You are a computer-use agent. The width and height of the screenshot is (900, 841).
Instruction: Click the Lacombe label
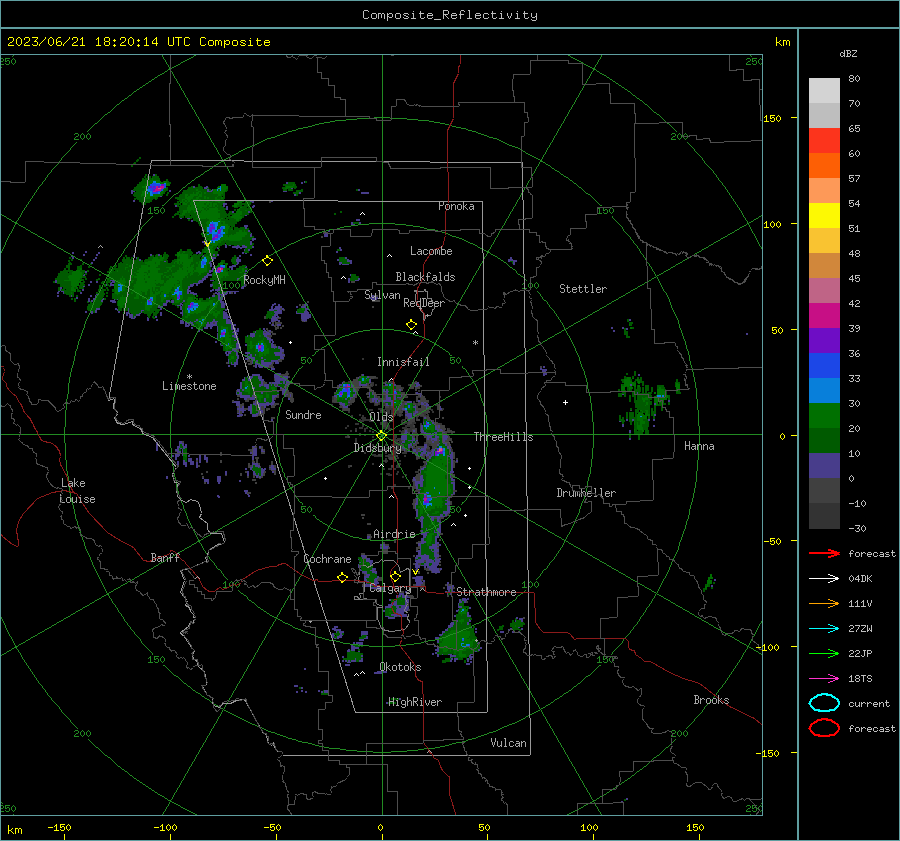pos(431,251)
